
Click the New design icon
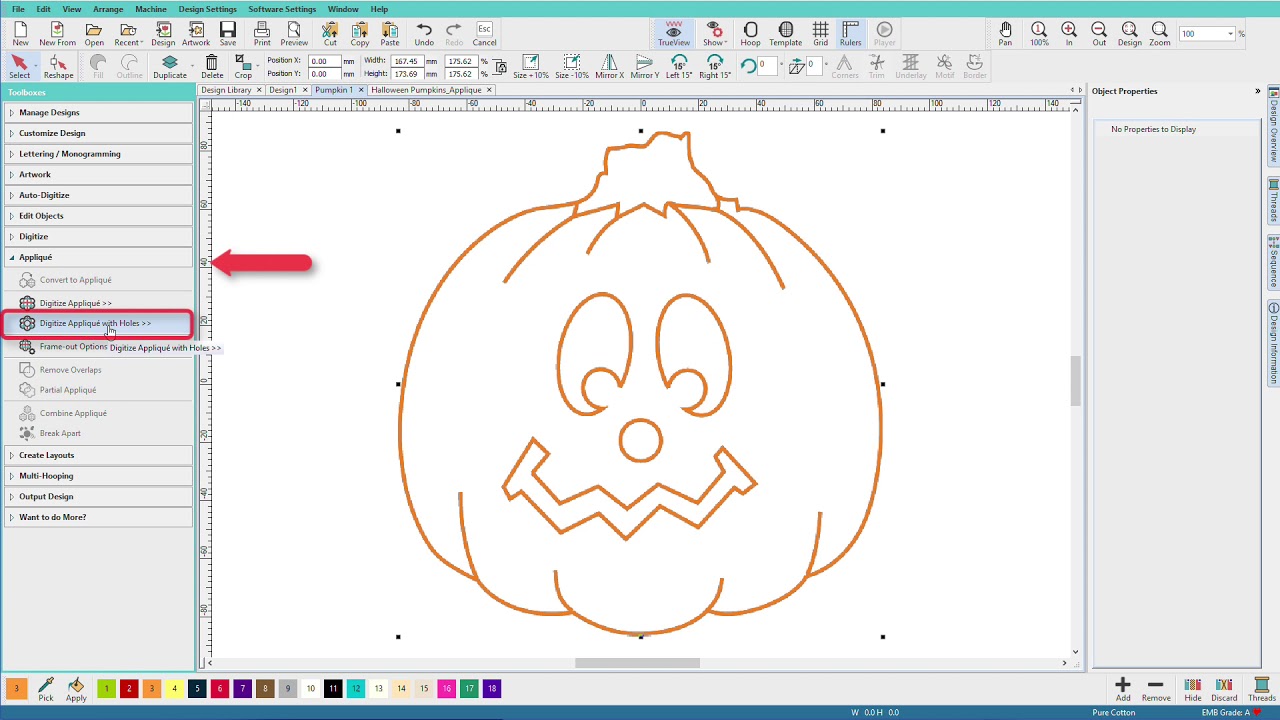(20, 34)
